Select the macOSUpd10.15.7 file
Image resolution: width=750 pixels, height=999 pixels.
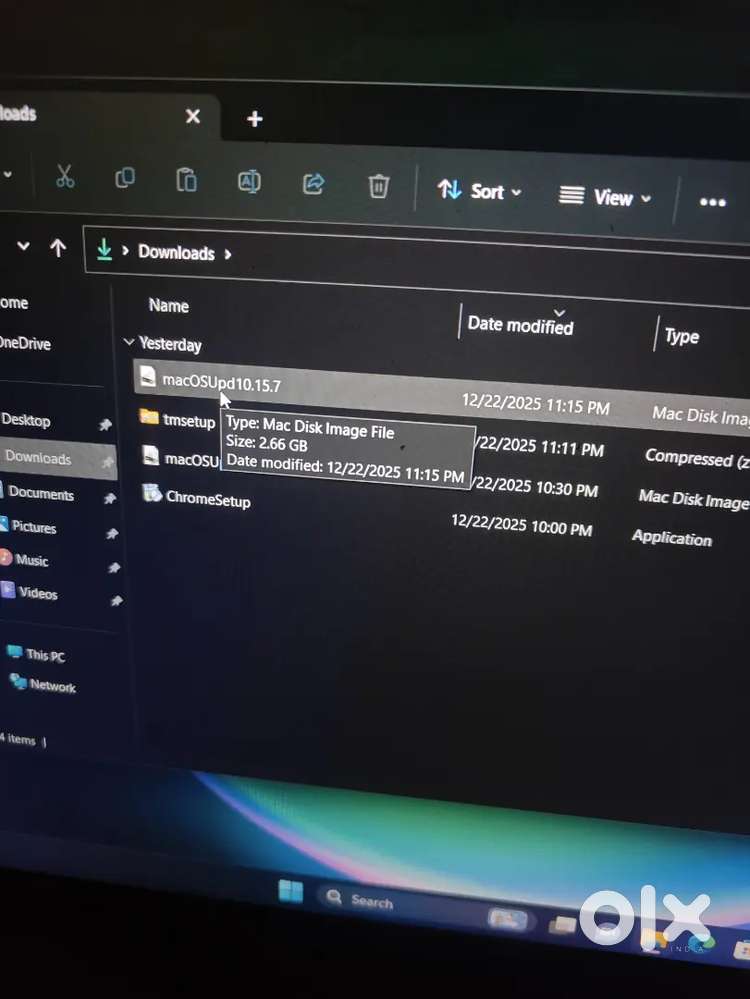click(x=222, y=381)
